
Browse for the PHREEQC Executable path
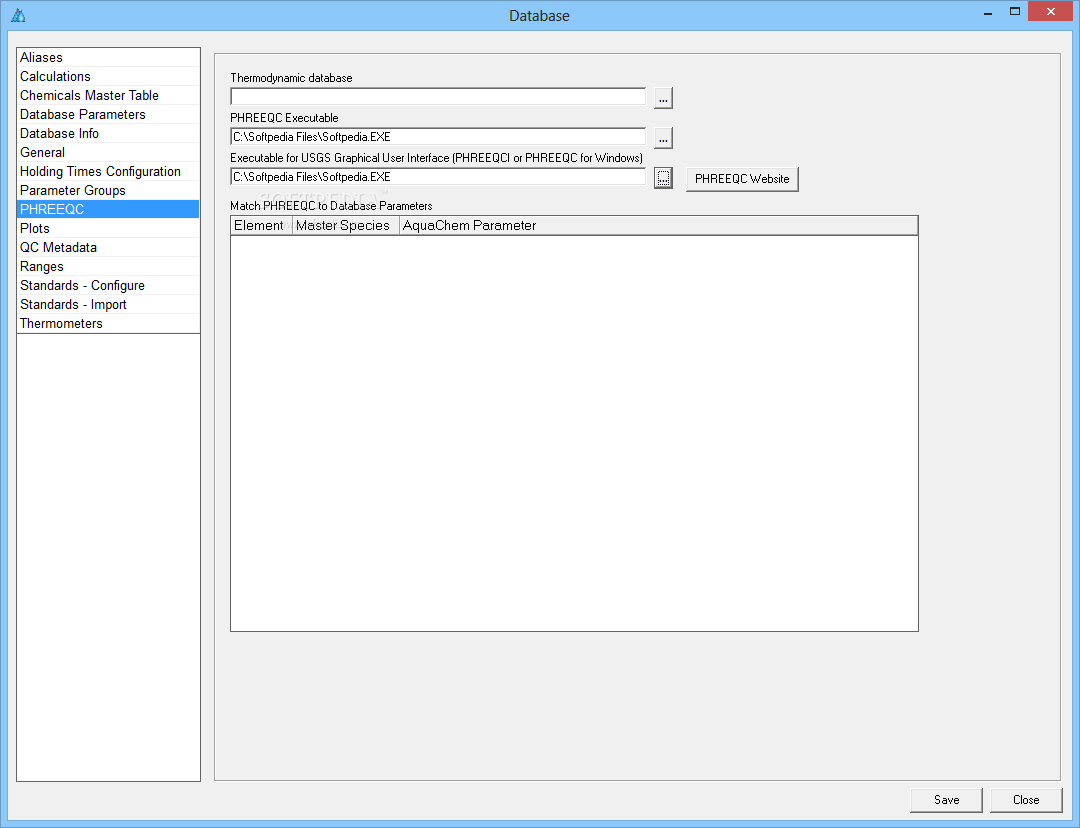click(x=663, y=138)
